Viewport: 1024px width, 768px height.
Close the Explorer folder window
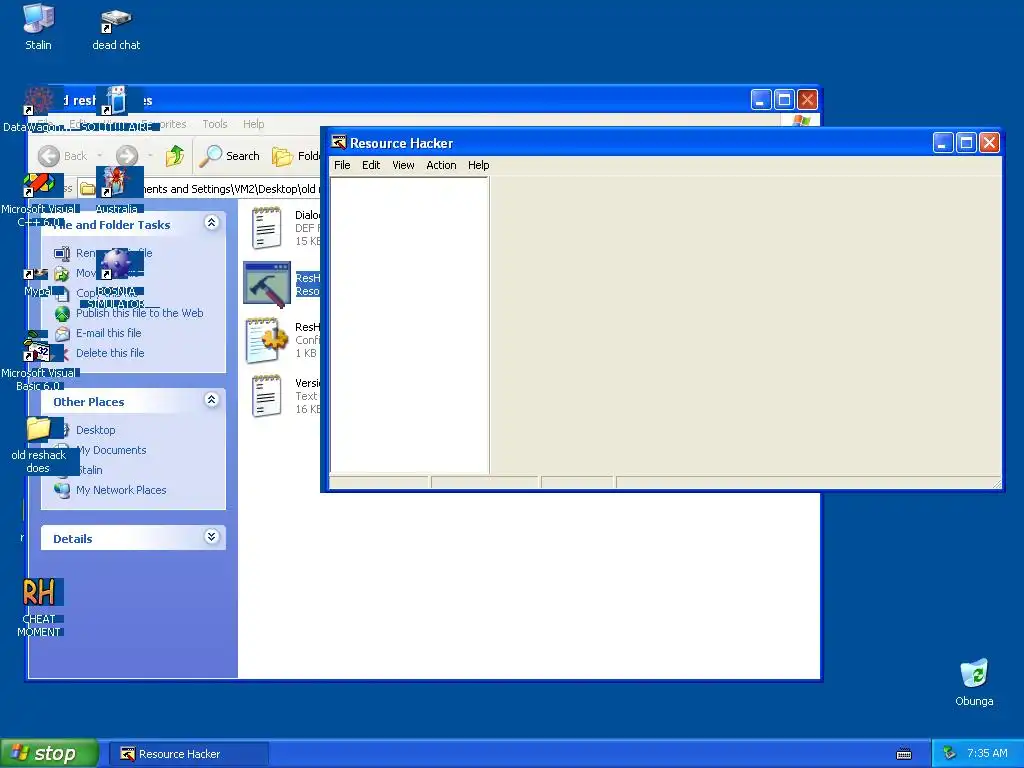tap(808, 100)
